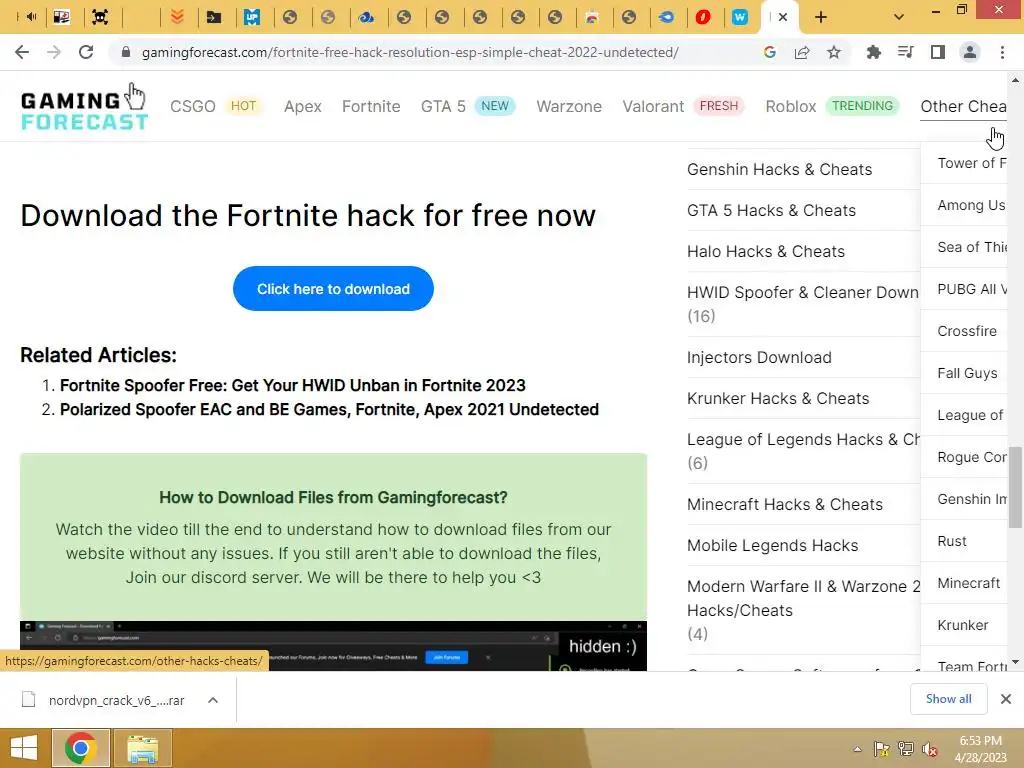Open the Valorant menu item
The width and height of the screenshot is (1024, 768).
coord(653,106)
